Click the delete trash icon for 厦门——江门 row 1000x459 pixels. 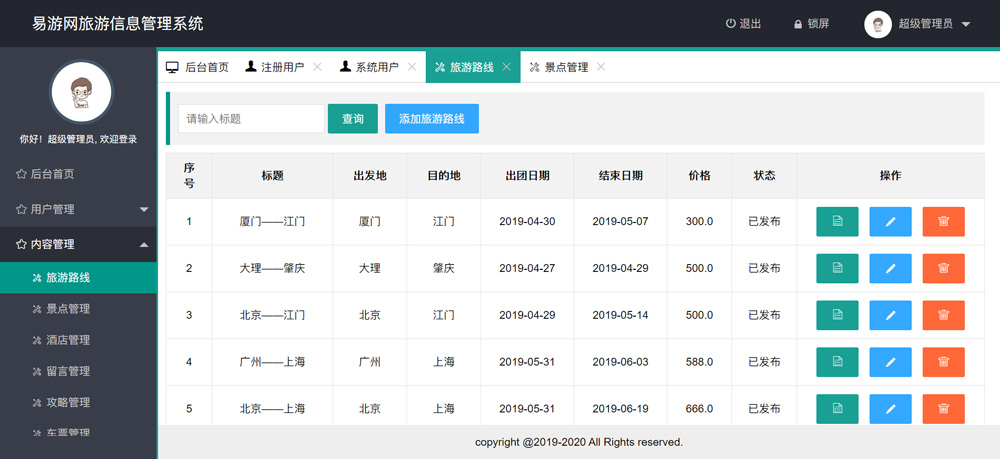coord(943,221)
